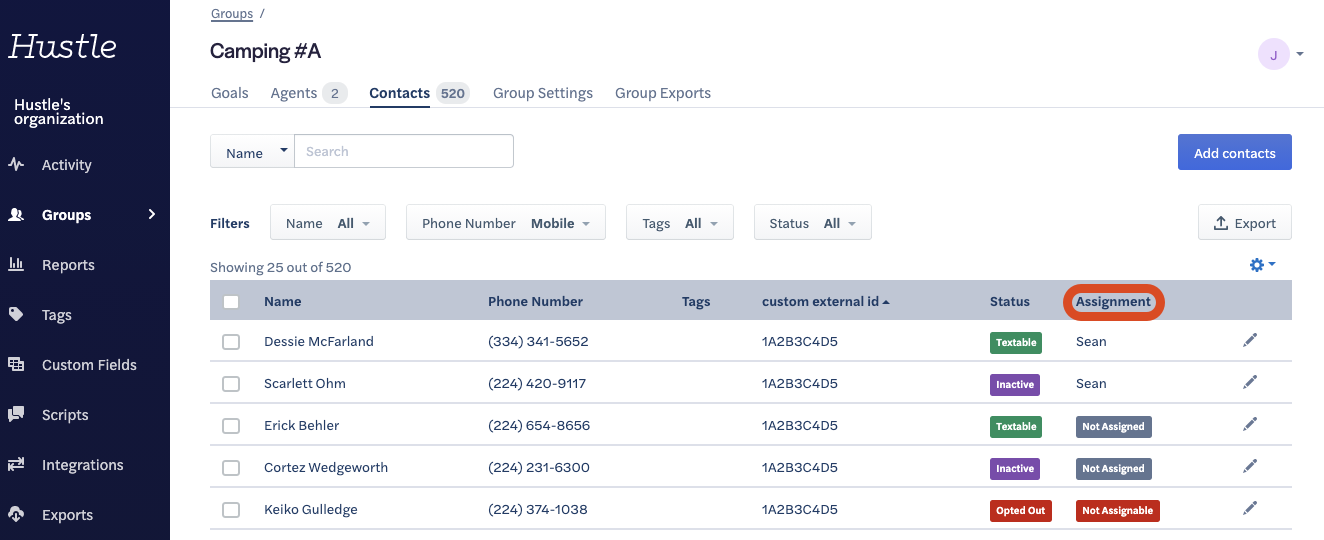Open the Tags All filter dropdown
This screenshot has height=540, width=1324.
pyautogui.click(x=680, y=223)
